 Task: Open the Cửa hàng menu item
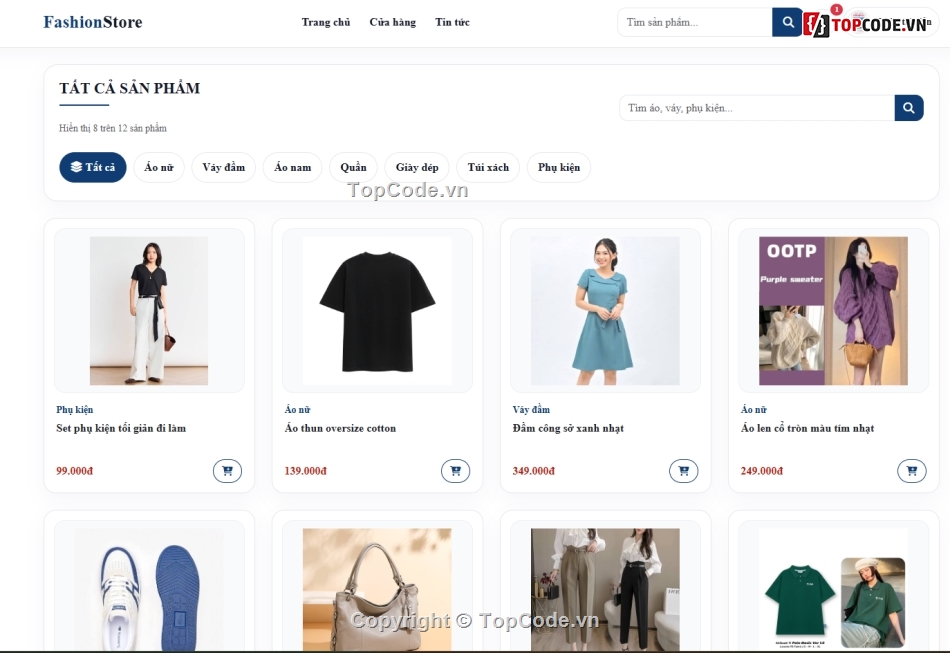tap(393, 22)
